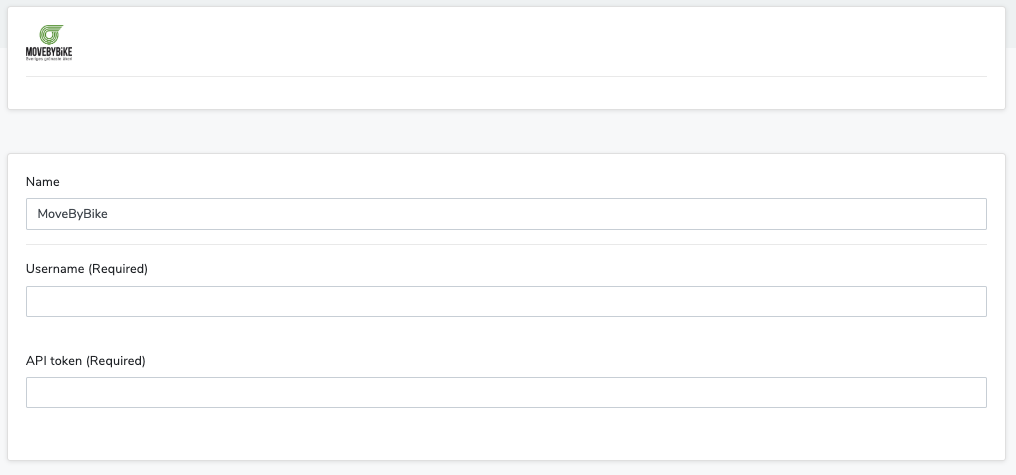This screenshot has width=1016, height=475.
Task: Click the gray gap between the two cards
Action: point(506,131)
